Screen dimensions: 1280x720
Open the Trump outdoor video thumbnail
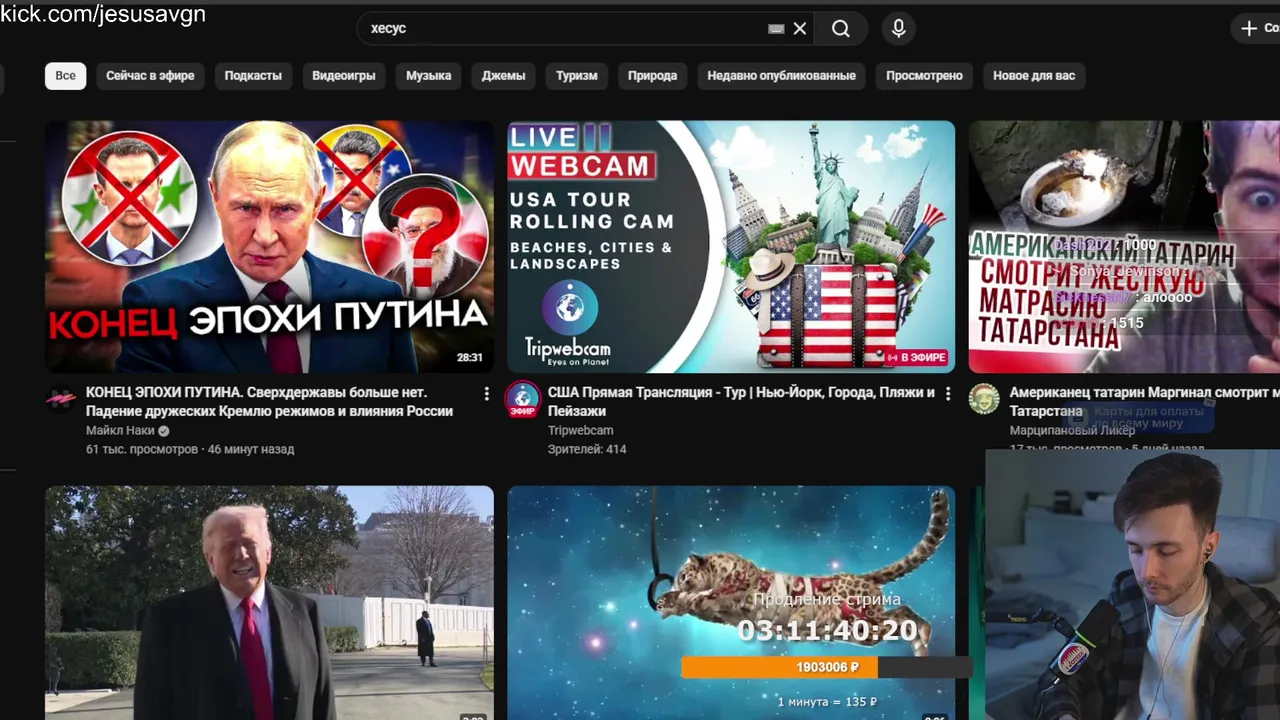coord(269,603)
